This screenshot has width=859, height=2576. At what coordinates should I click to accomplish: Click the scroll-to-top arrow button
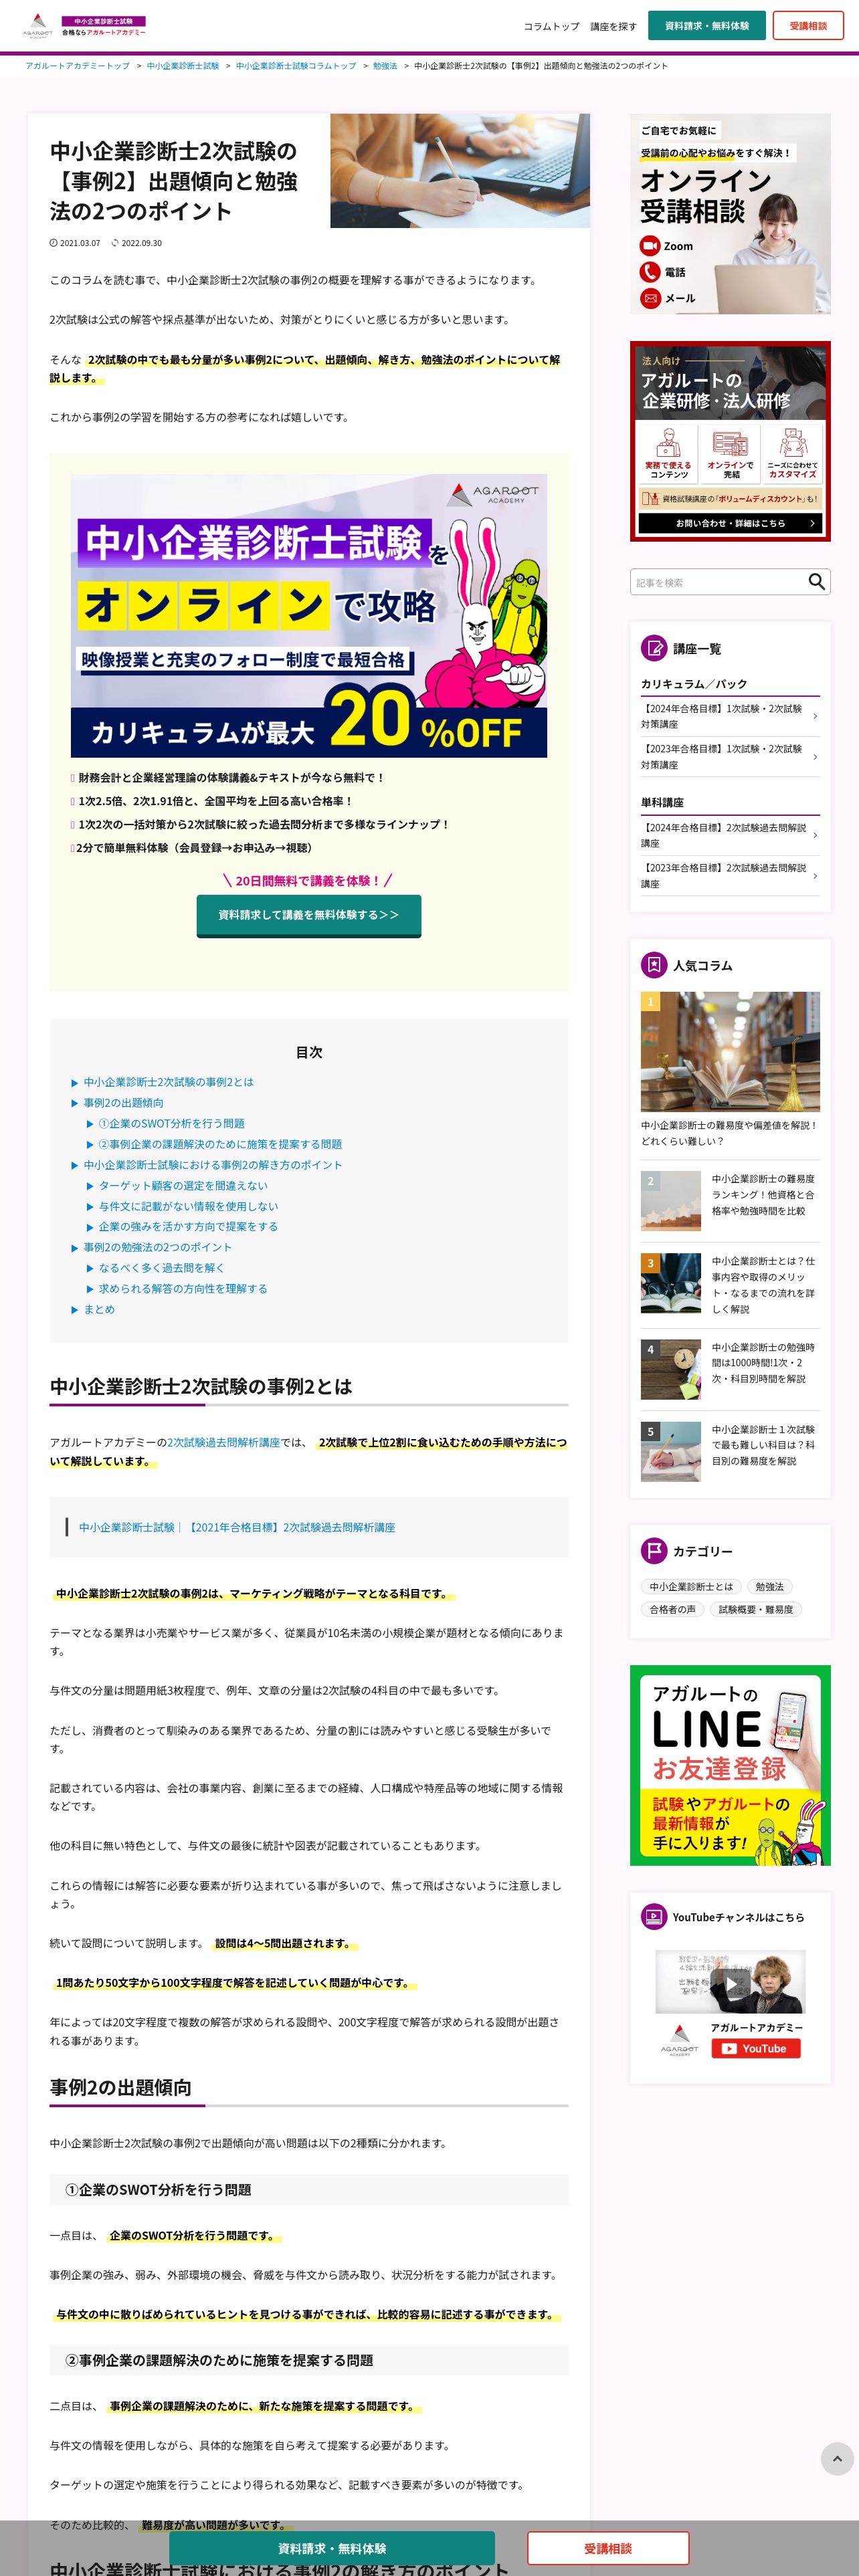[x=837, y=2459]
